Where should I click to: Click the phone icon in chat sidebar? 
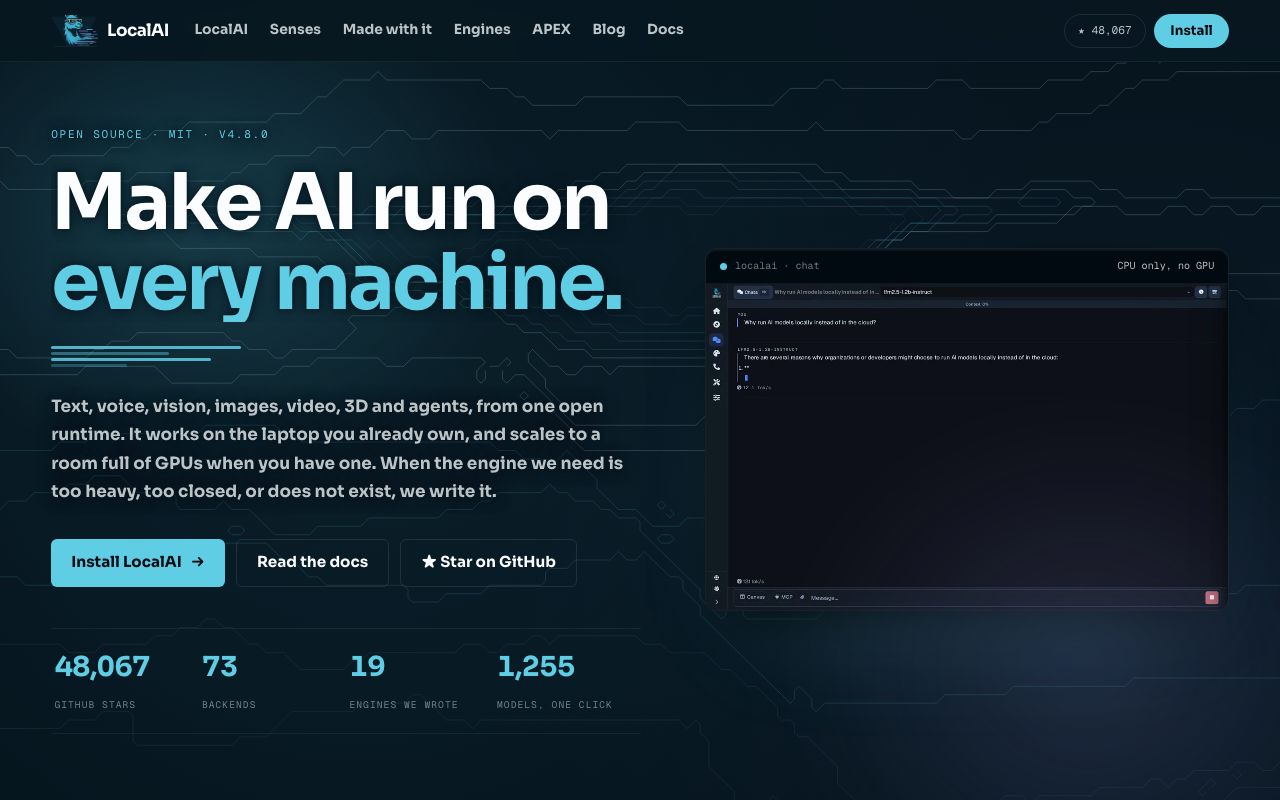[716, 367]
